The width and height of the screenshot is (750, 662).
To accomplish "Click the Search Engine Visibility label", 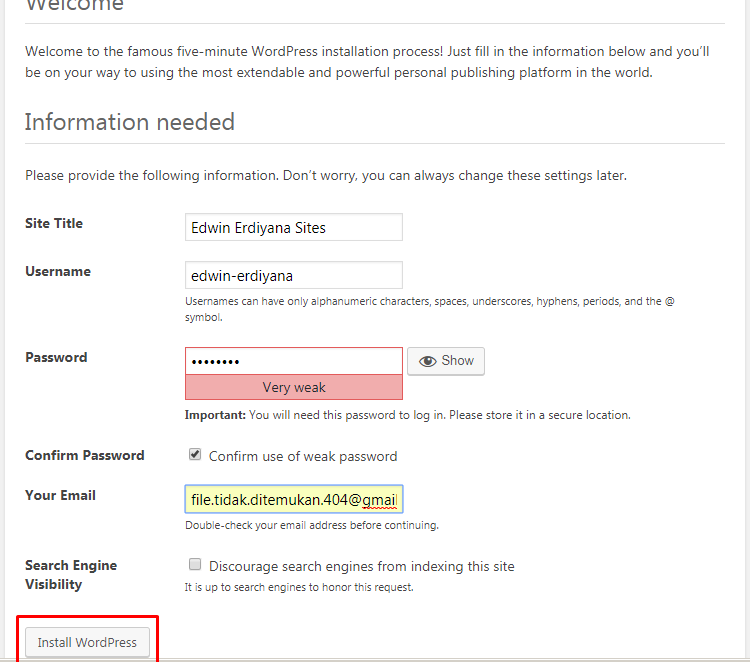I will pos(71,574).
